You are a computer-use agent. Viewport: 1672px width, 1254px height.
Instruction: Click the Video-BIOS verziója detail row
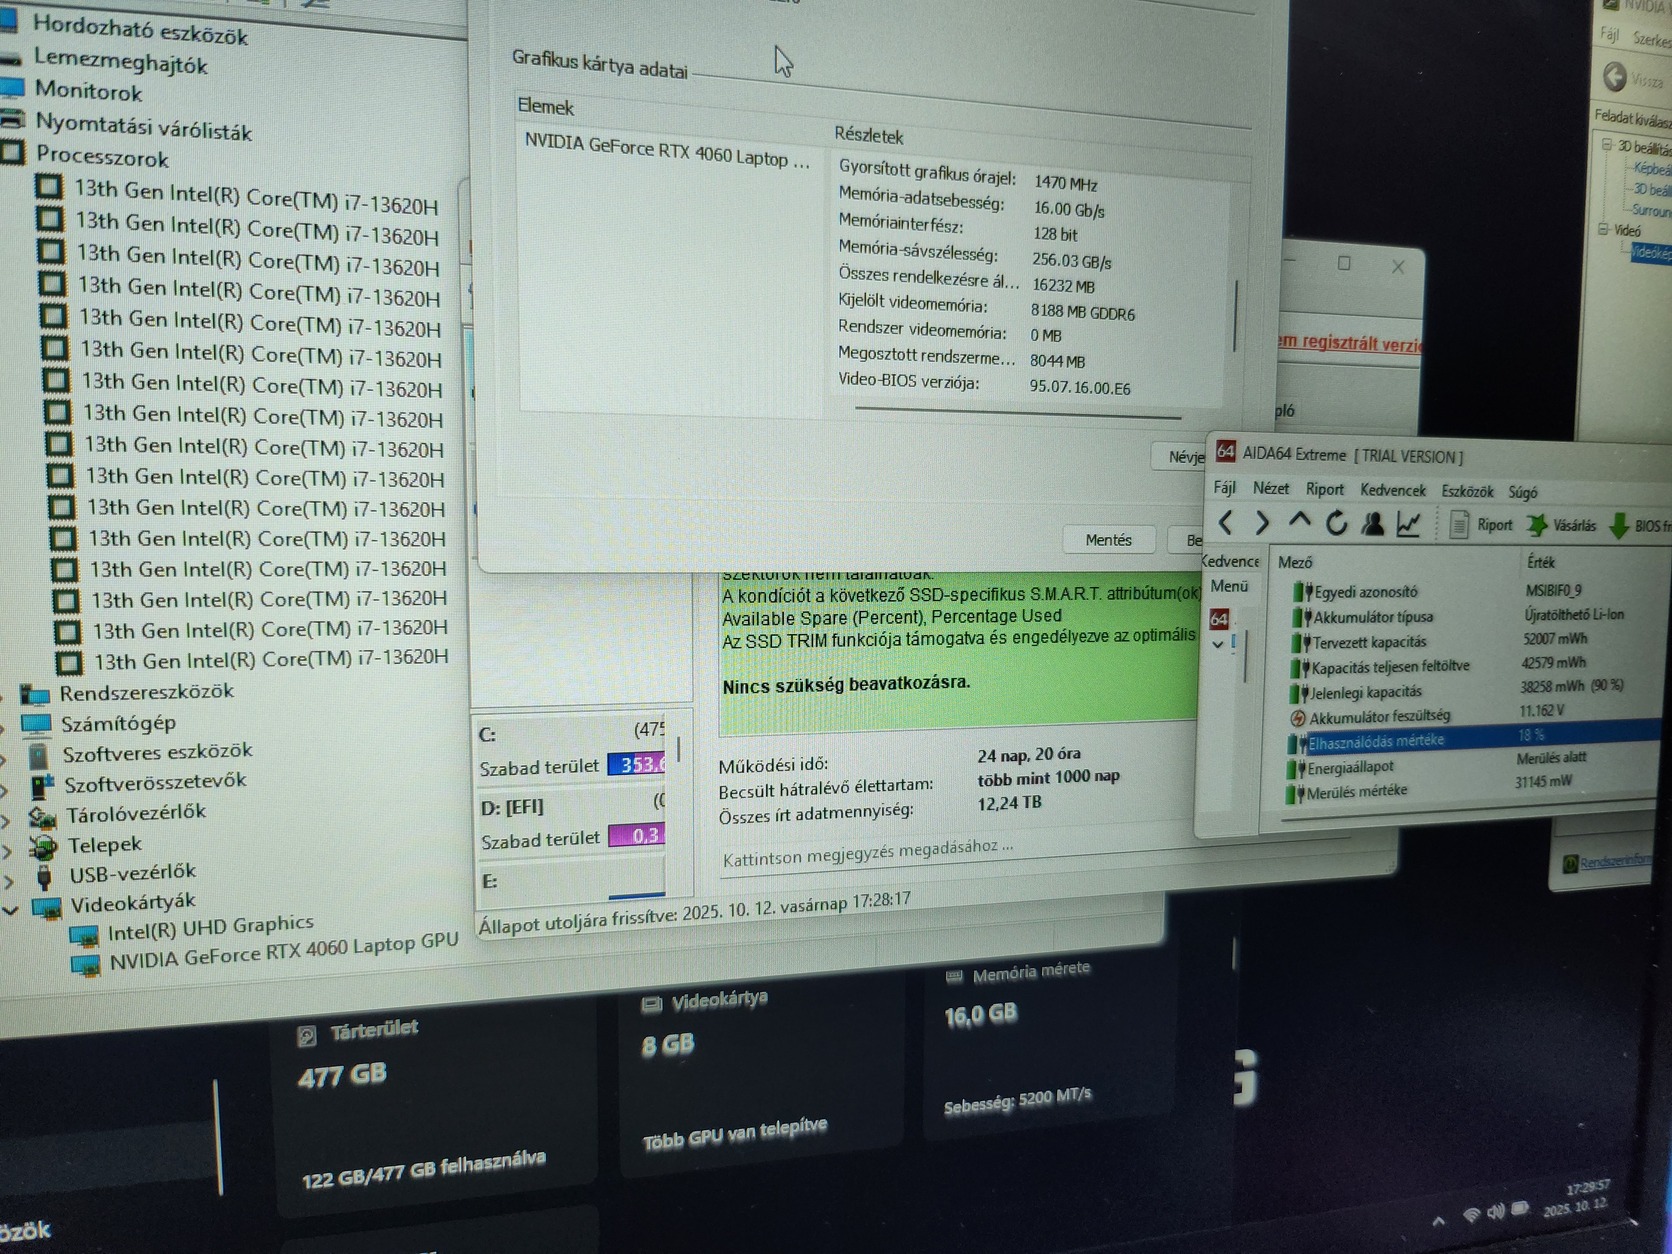(984, 384)
